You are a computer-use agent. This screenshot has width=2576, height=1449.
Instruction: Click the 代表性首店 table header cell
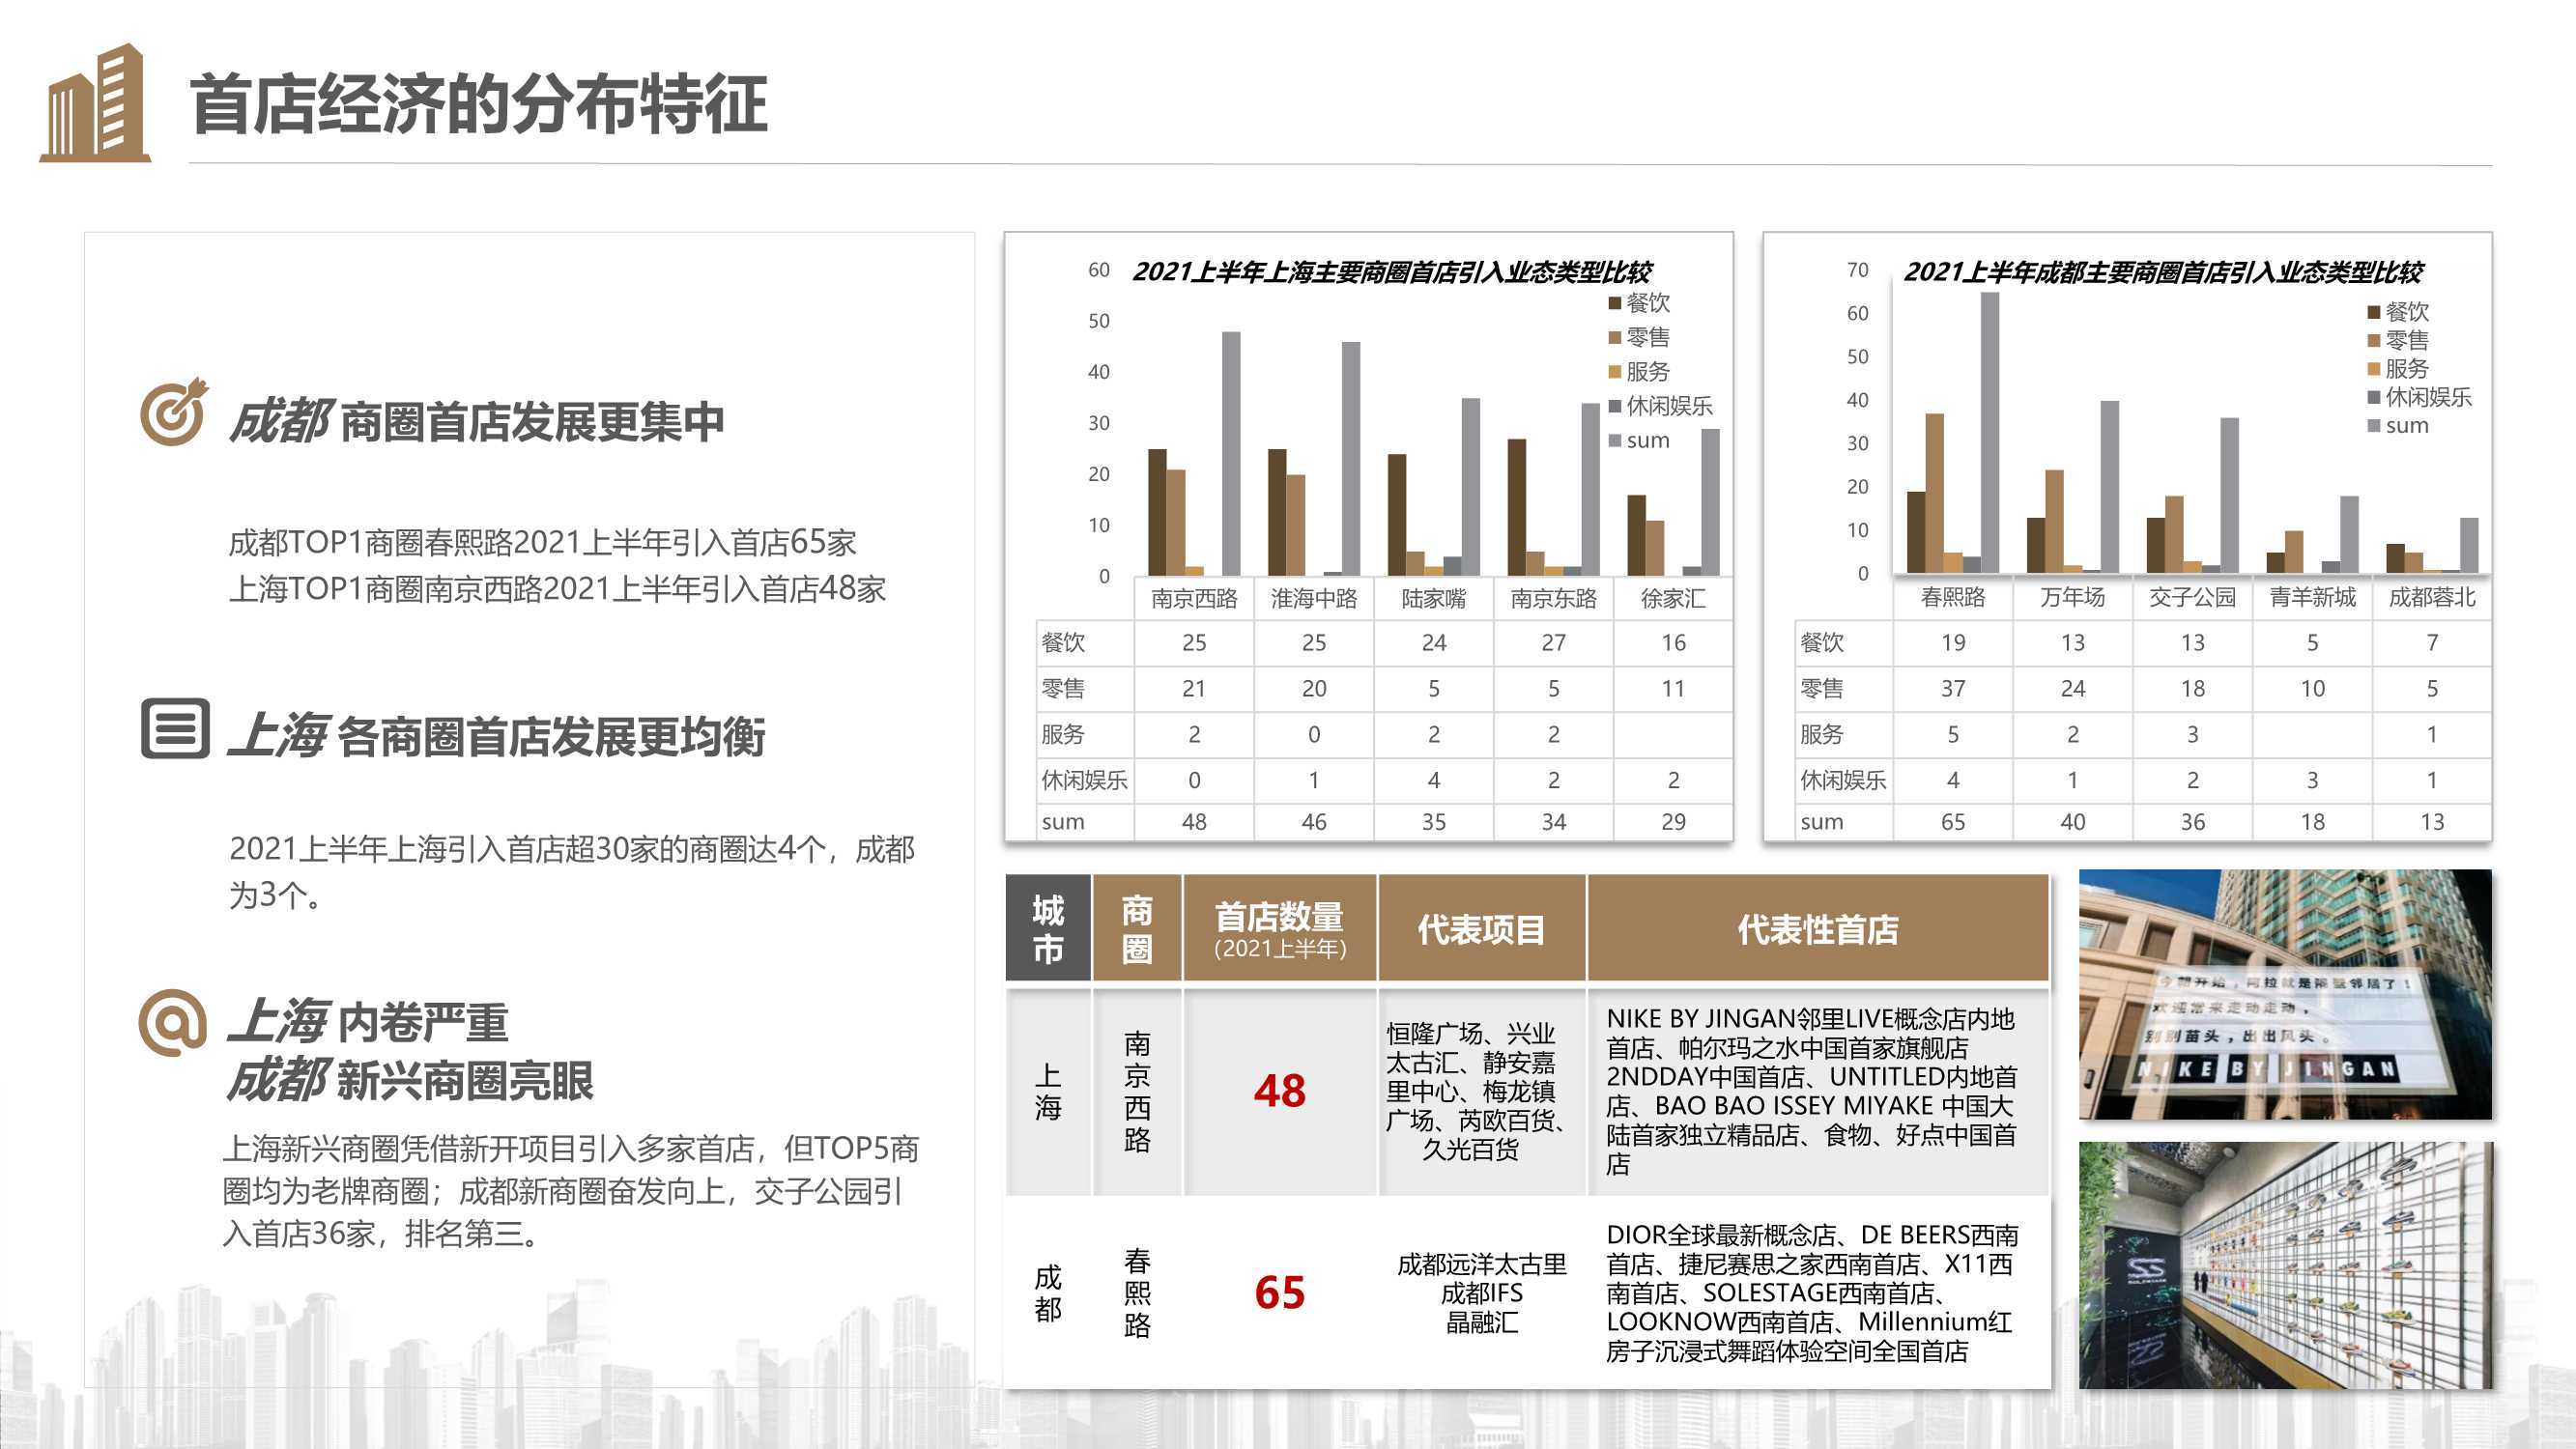point(1818,929)
